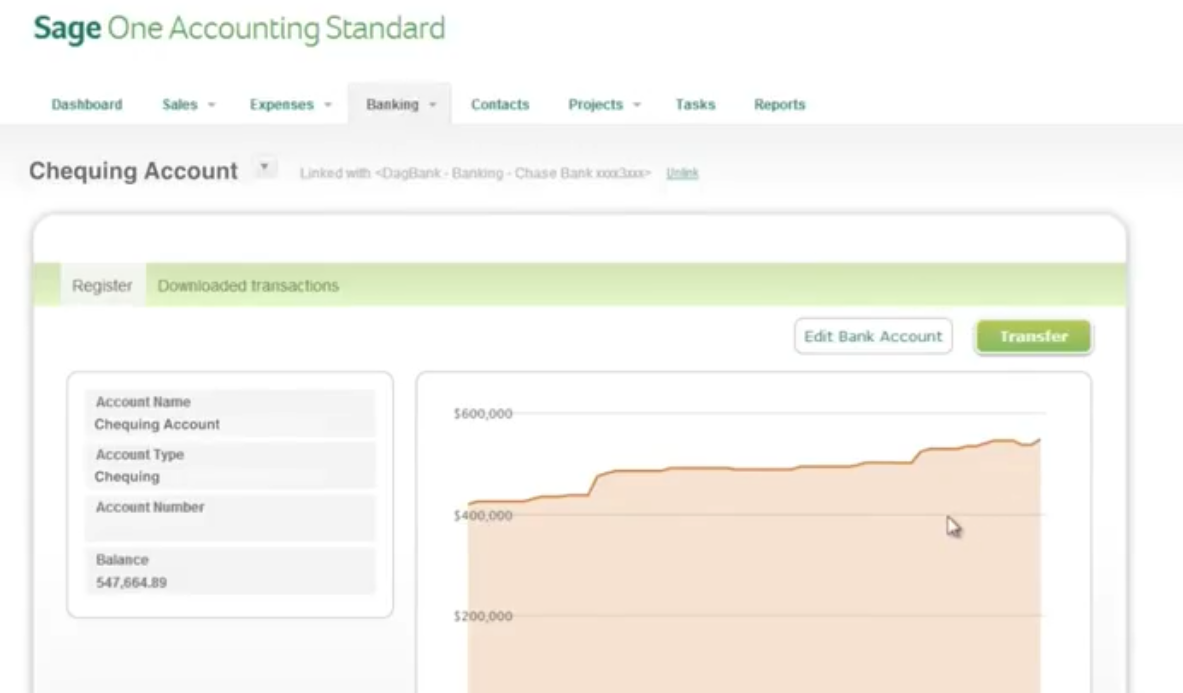Screen dimensions: 1183x693
Task: Navigate to Reports
Action: (x=779, y=105)
